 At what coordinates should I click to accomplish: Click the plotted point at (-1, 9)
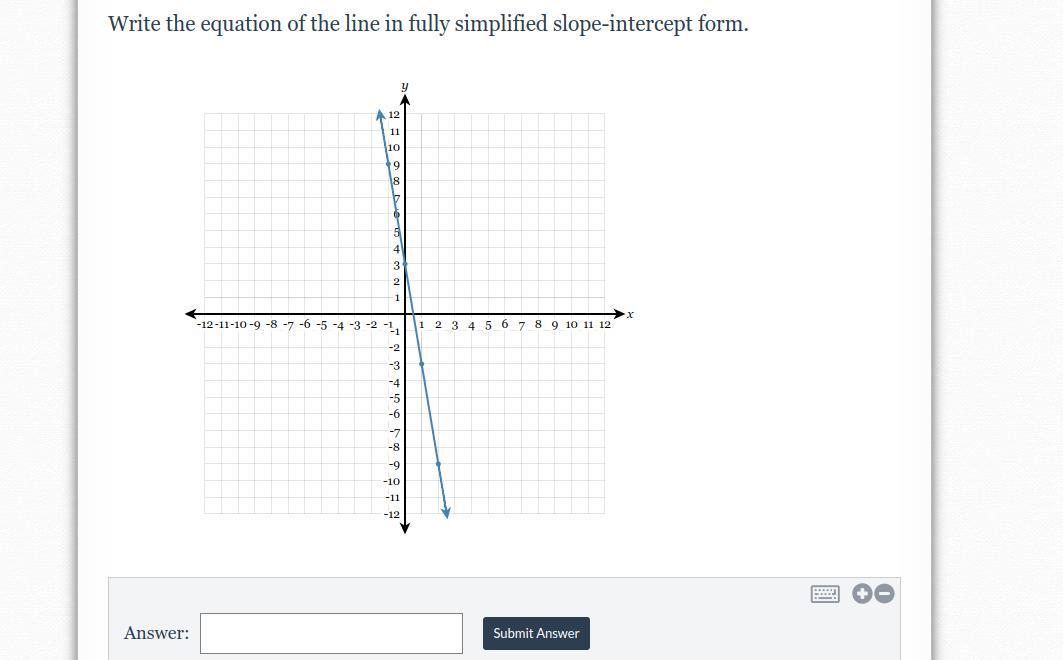coord(388,164)
